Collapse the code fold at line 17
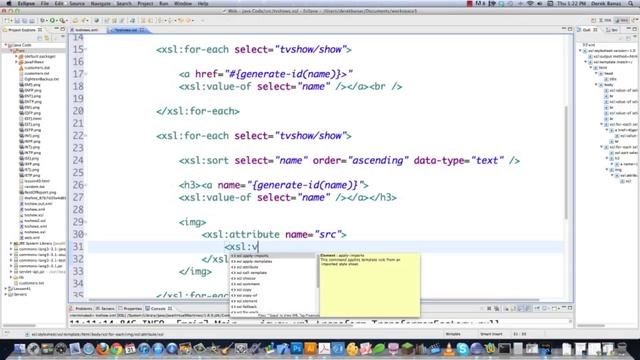Viewport: 640px width, 360px height. pyautogui.click(x=86, y=74)
